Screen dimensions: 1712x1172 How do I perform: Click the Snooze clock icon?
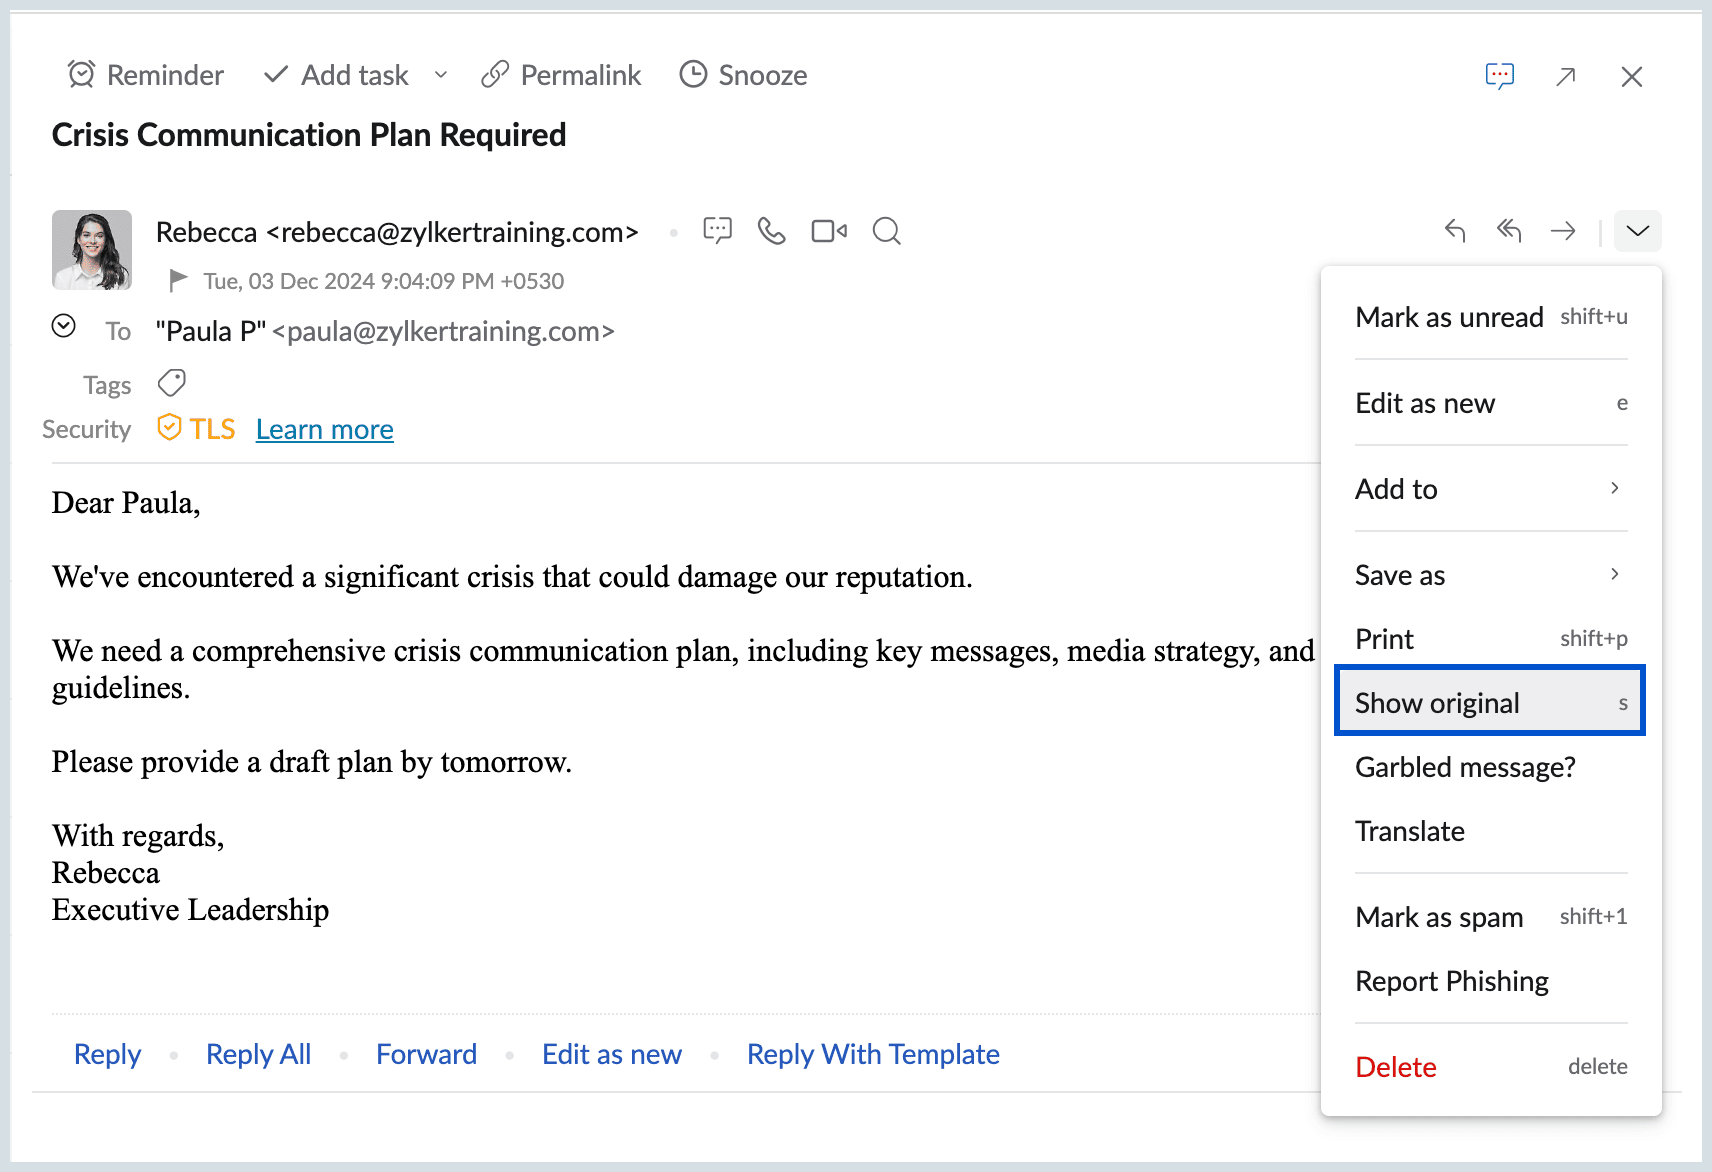693,75
